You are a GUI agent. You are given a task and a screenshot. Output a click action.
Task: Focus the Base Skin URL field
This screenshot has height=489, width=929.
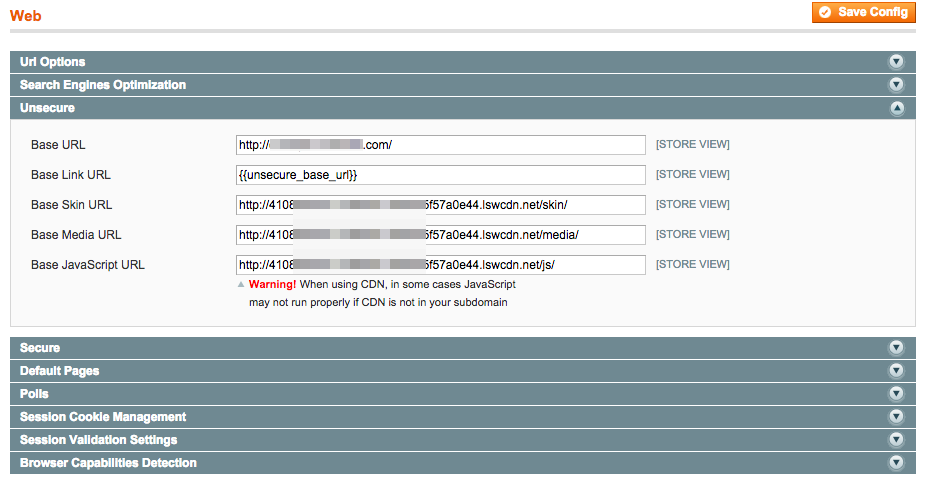(440, 205)
